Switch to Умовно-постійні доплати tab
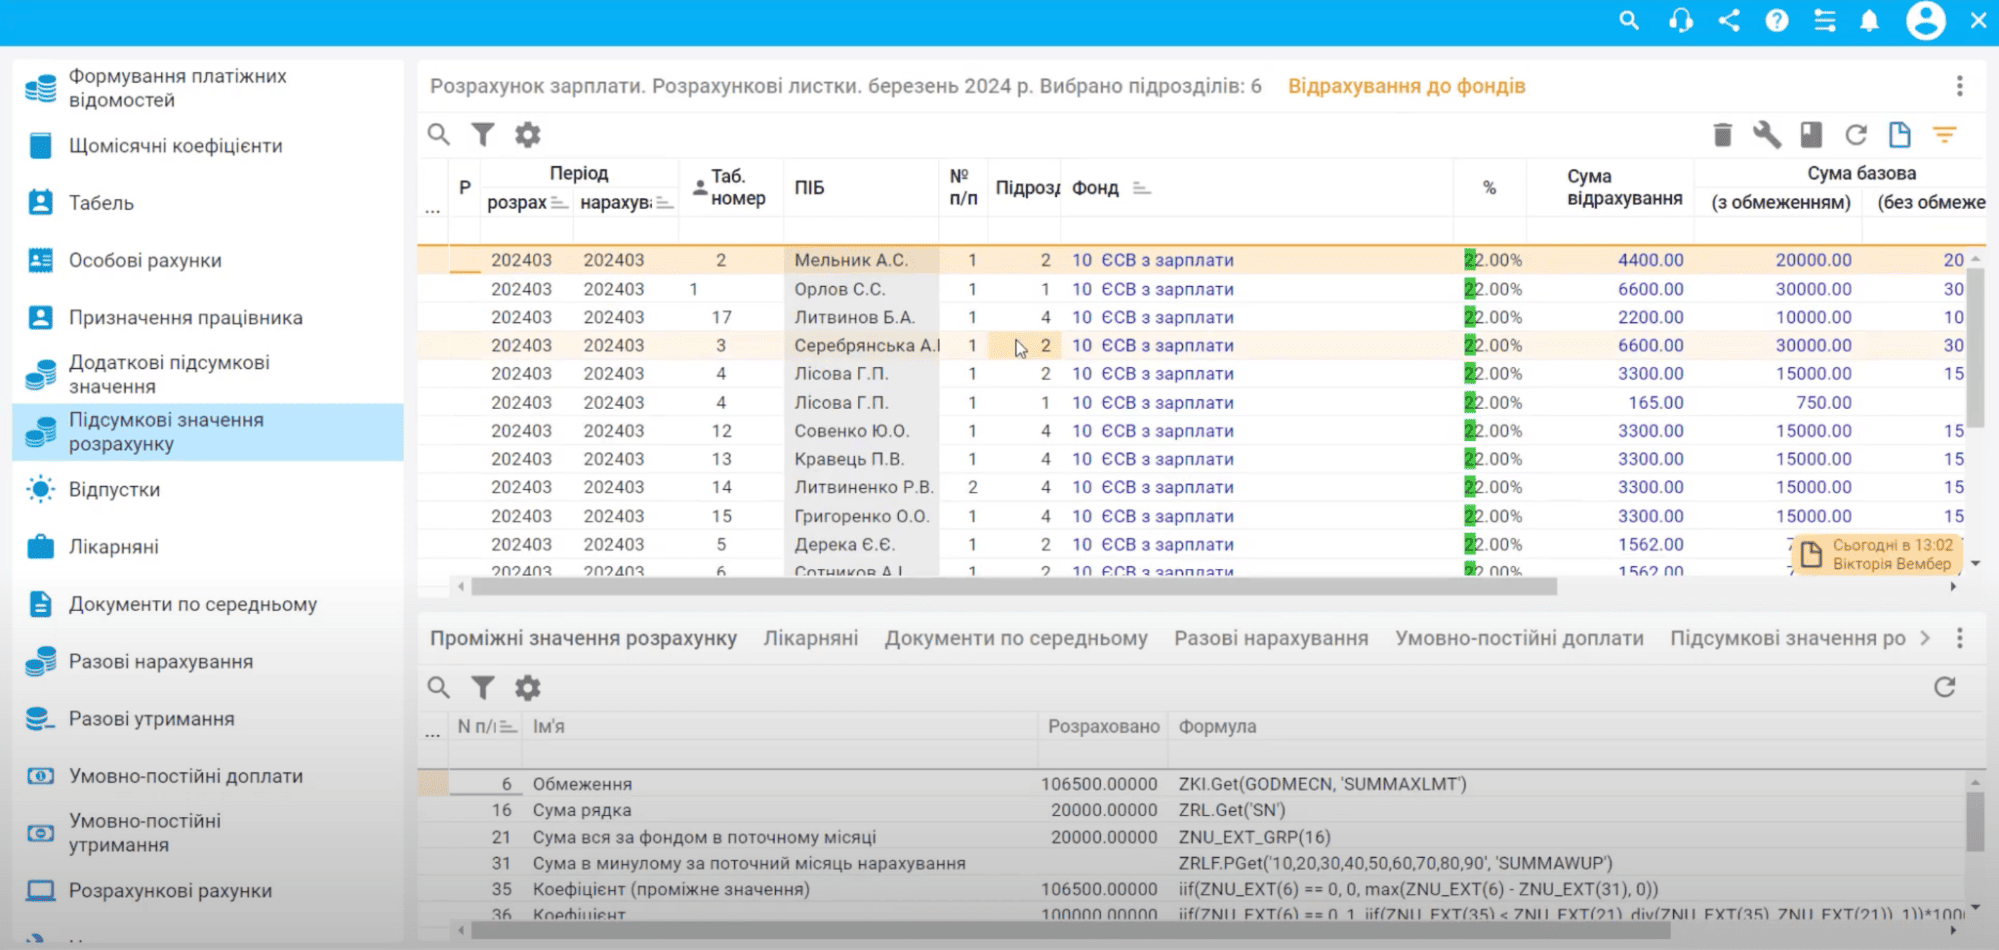The width and height of the screenshot is (1999, 950). pos(1519,638)
